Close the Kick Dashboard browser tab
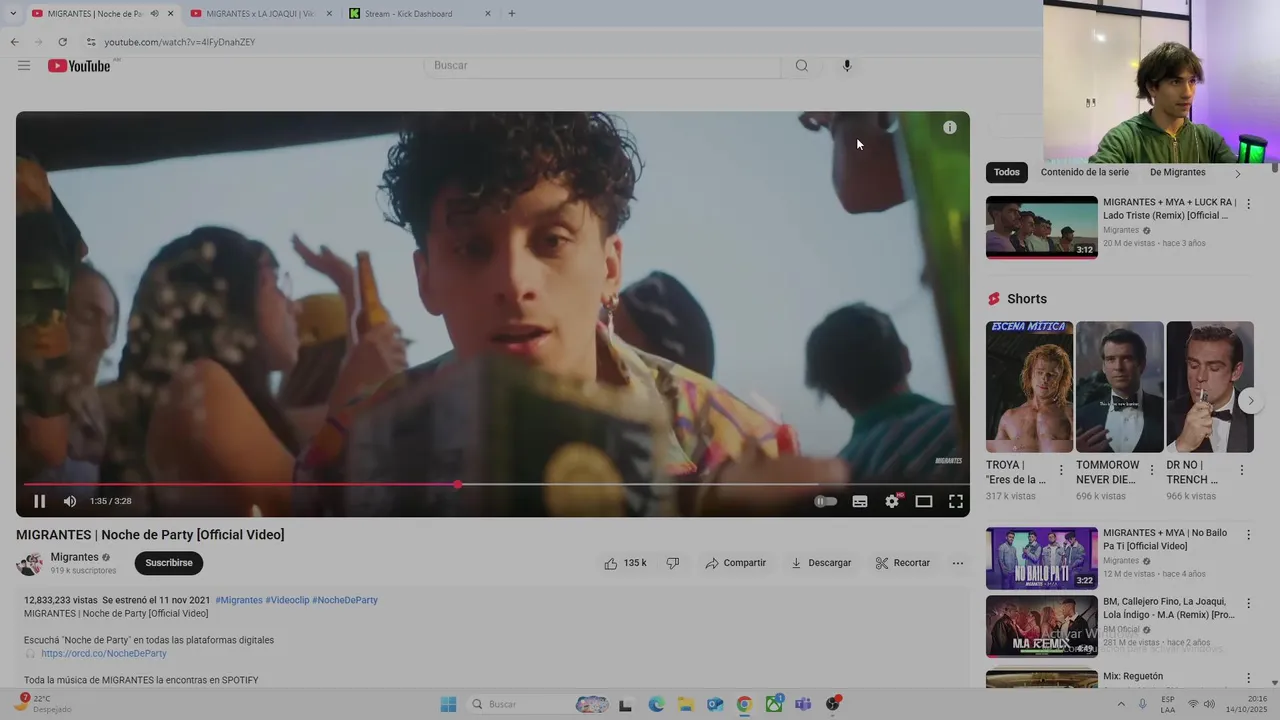The height and width of the screenshot is (720, 1280). coord(488,14)
